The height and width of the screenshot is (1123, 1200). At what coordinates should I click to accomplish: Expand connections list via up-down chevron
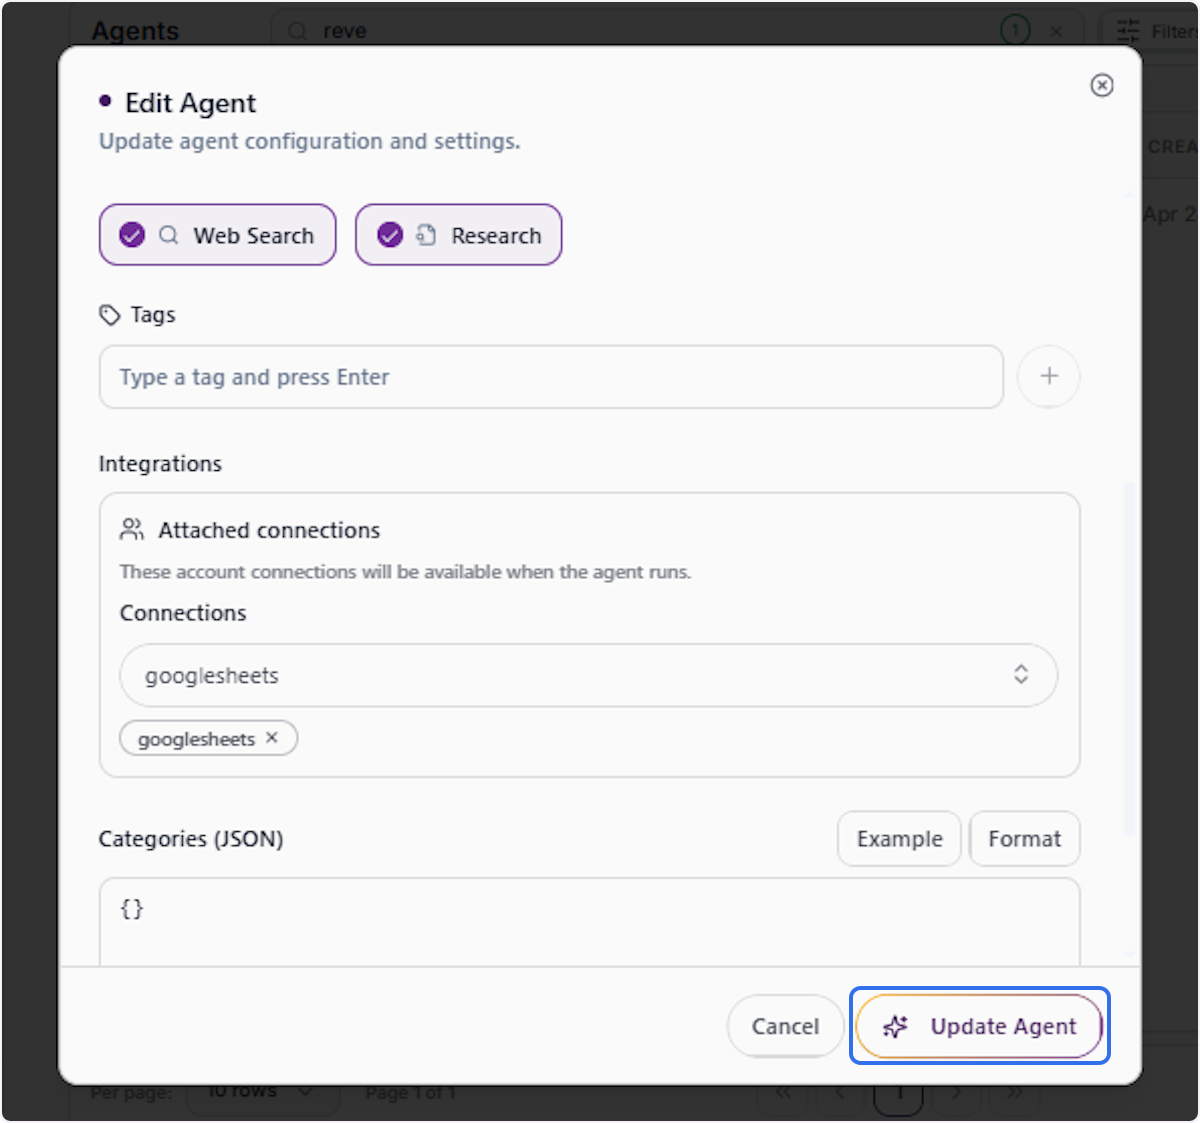point(1021,674)
